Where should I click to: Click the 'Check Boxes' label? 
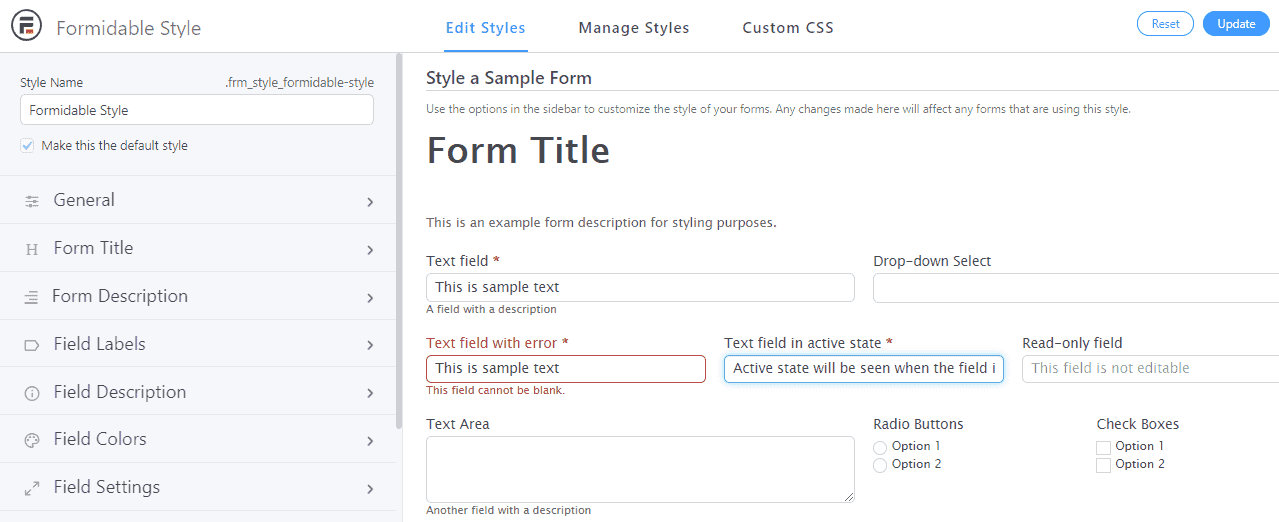tap(1138, 425)
